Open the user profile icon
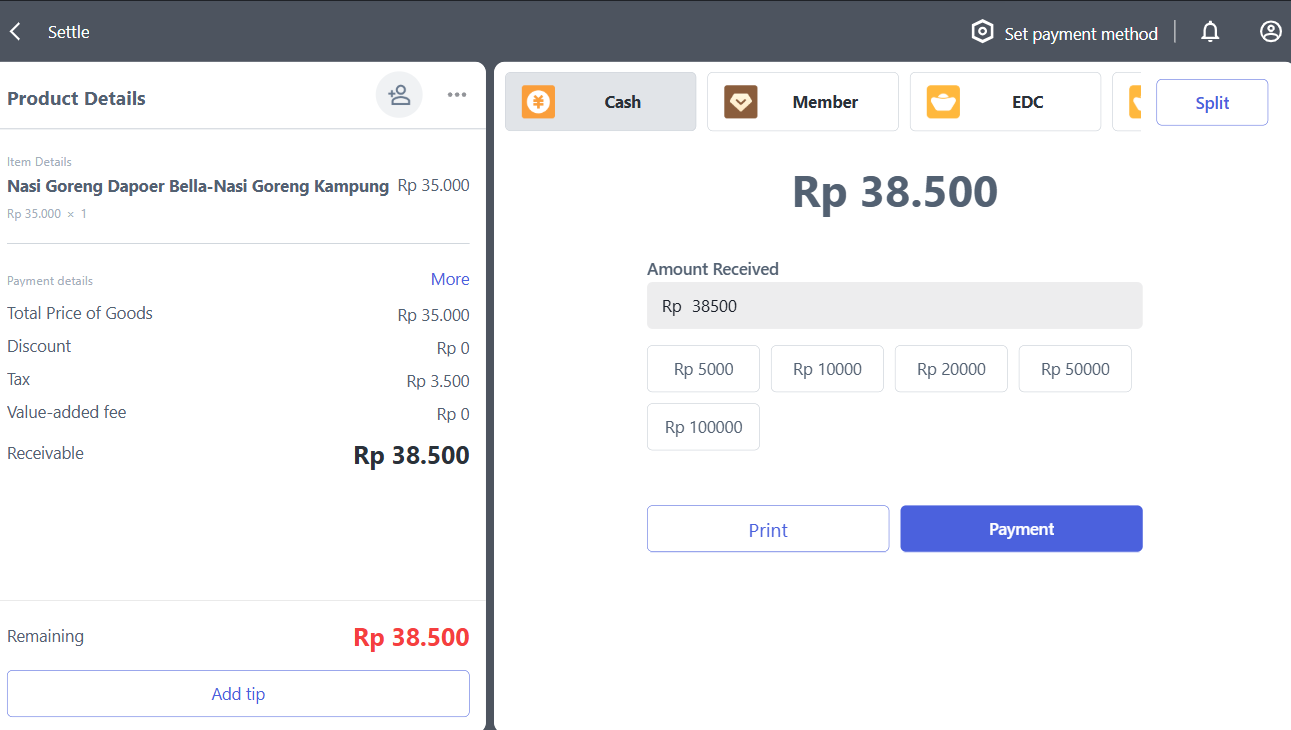This screenshot has width=1291, height=730. click(x=1270, y=32)
